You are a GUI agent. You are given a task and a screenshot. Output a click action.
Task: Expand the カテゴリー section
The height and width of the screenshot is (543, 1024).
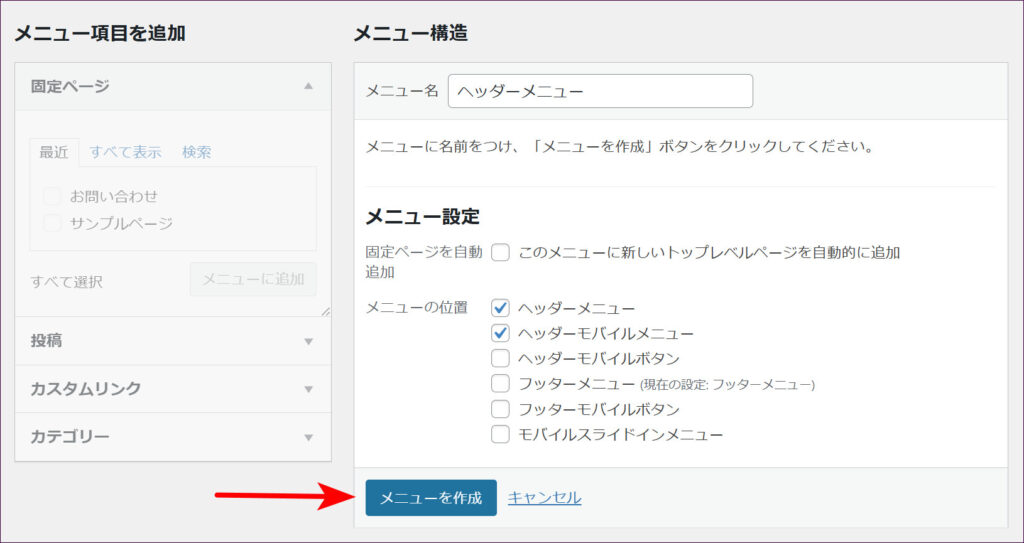[308, 437]
